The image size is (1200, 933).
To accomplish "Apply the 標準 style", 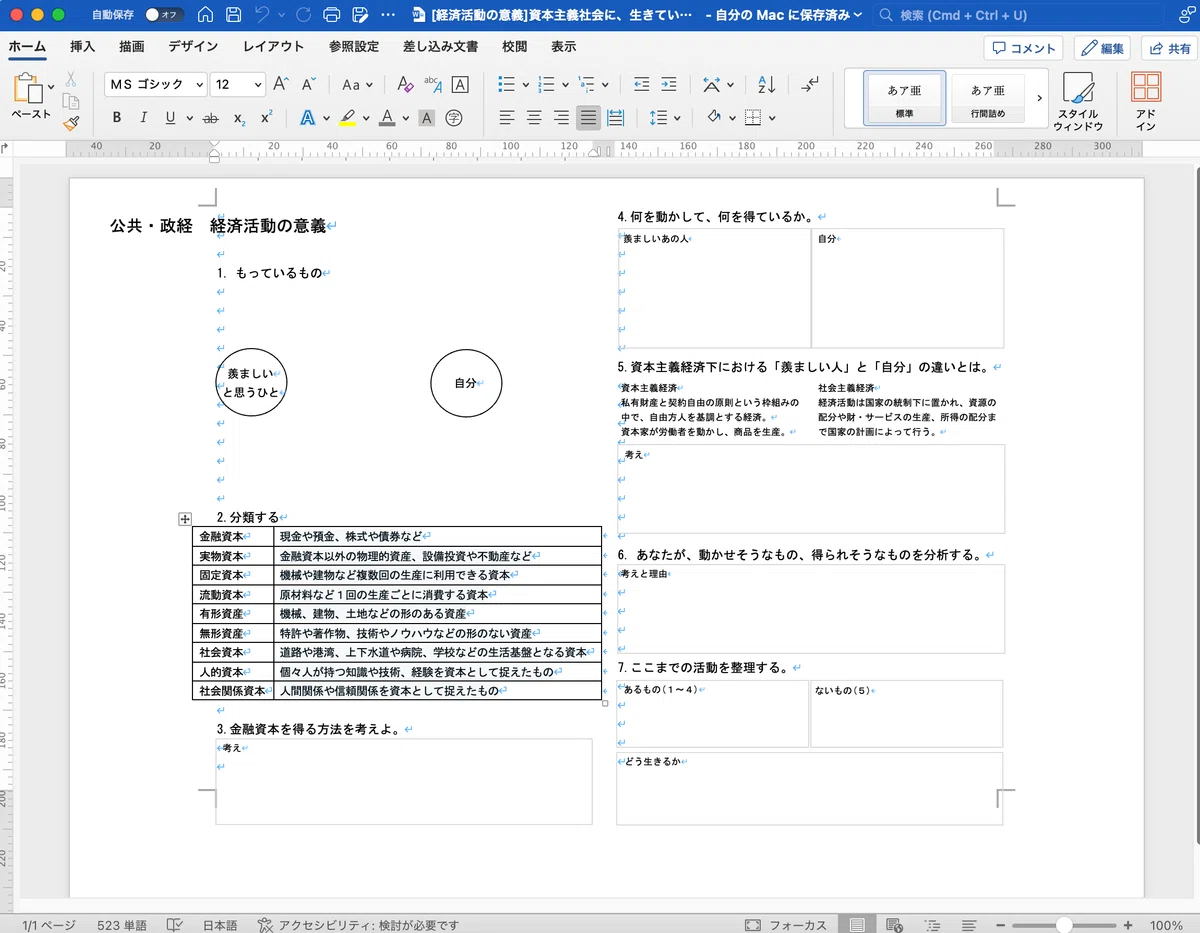I will pos(905,99).
